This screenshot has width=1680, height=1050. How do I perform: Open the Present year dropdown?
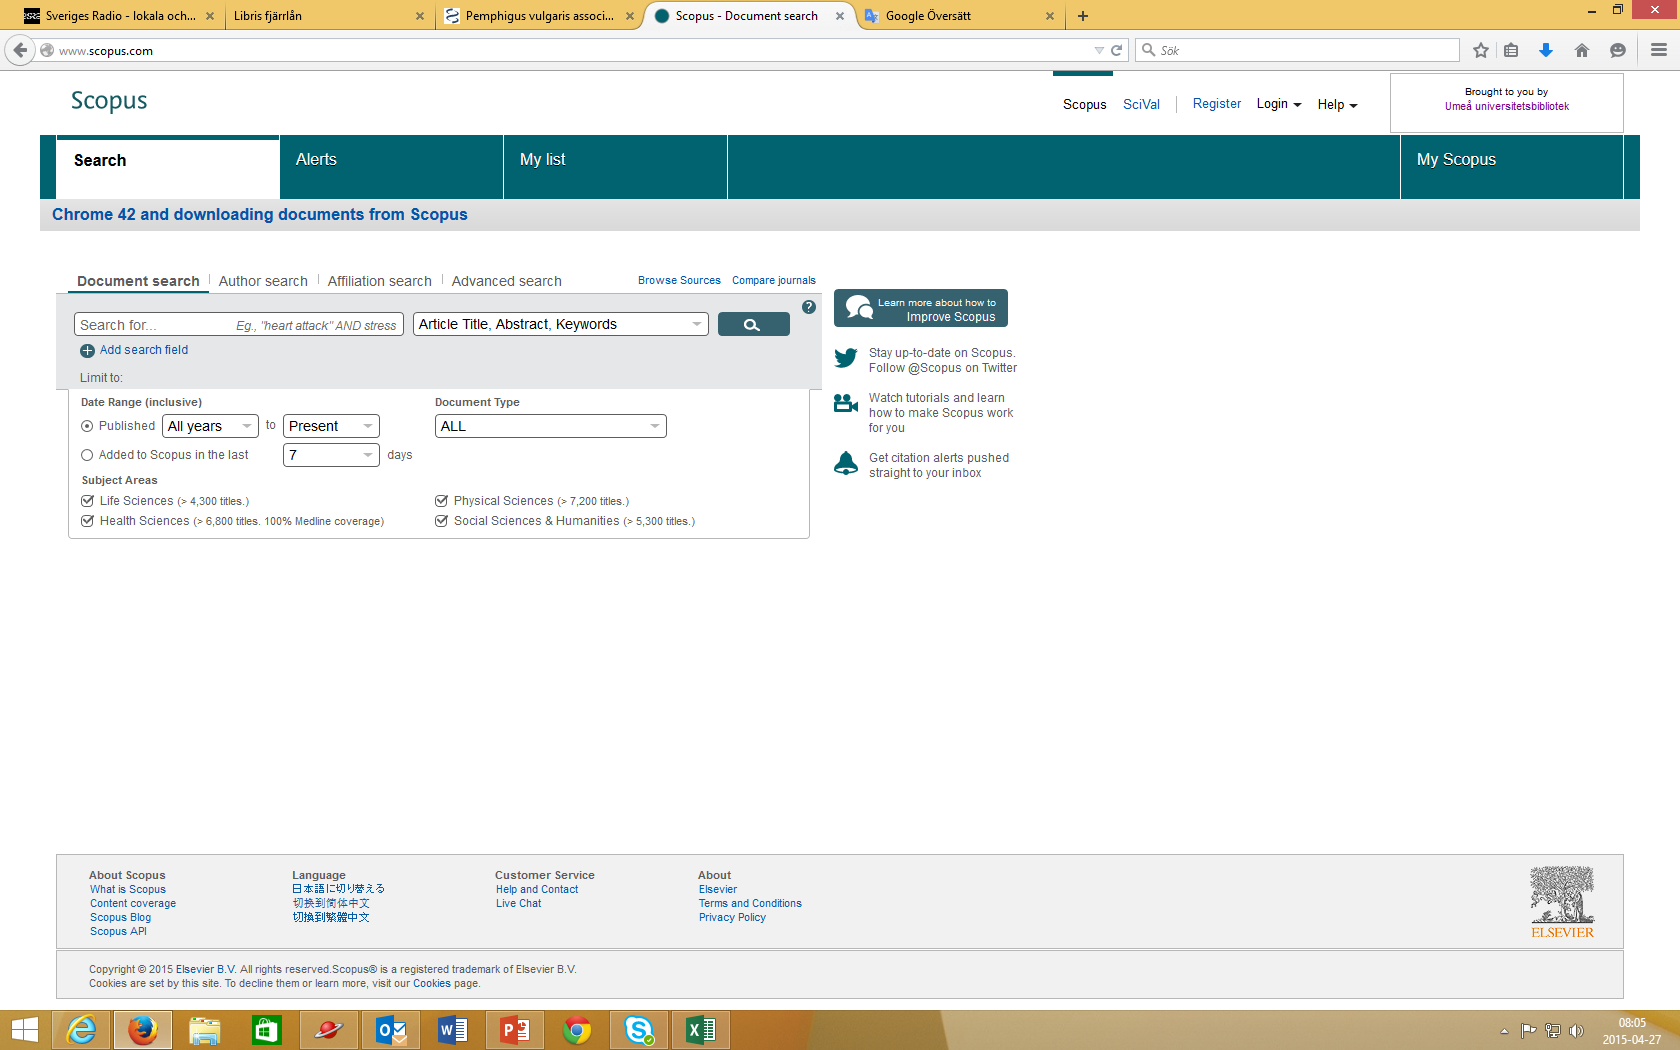[331, 426]
